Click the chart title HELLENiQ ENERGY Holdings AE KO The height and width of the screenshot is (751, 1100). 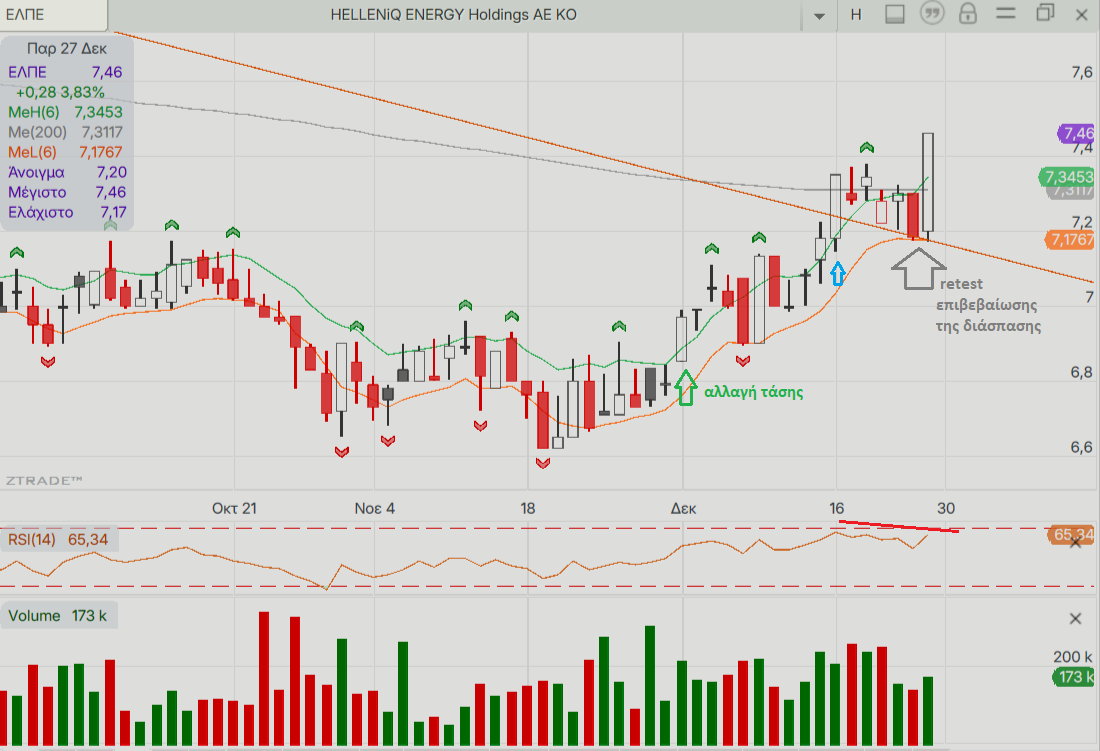453,15
